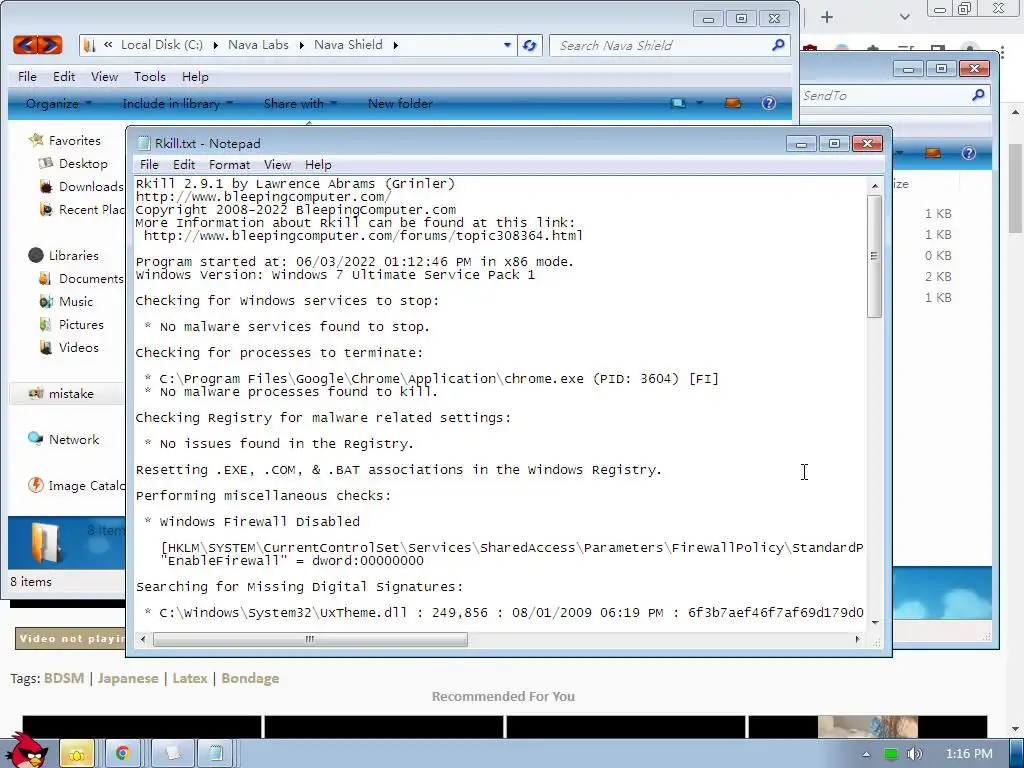Click the volume speaker tray icon

click(x=914, y=754)
